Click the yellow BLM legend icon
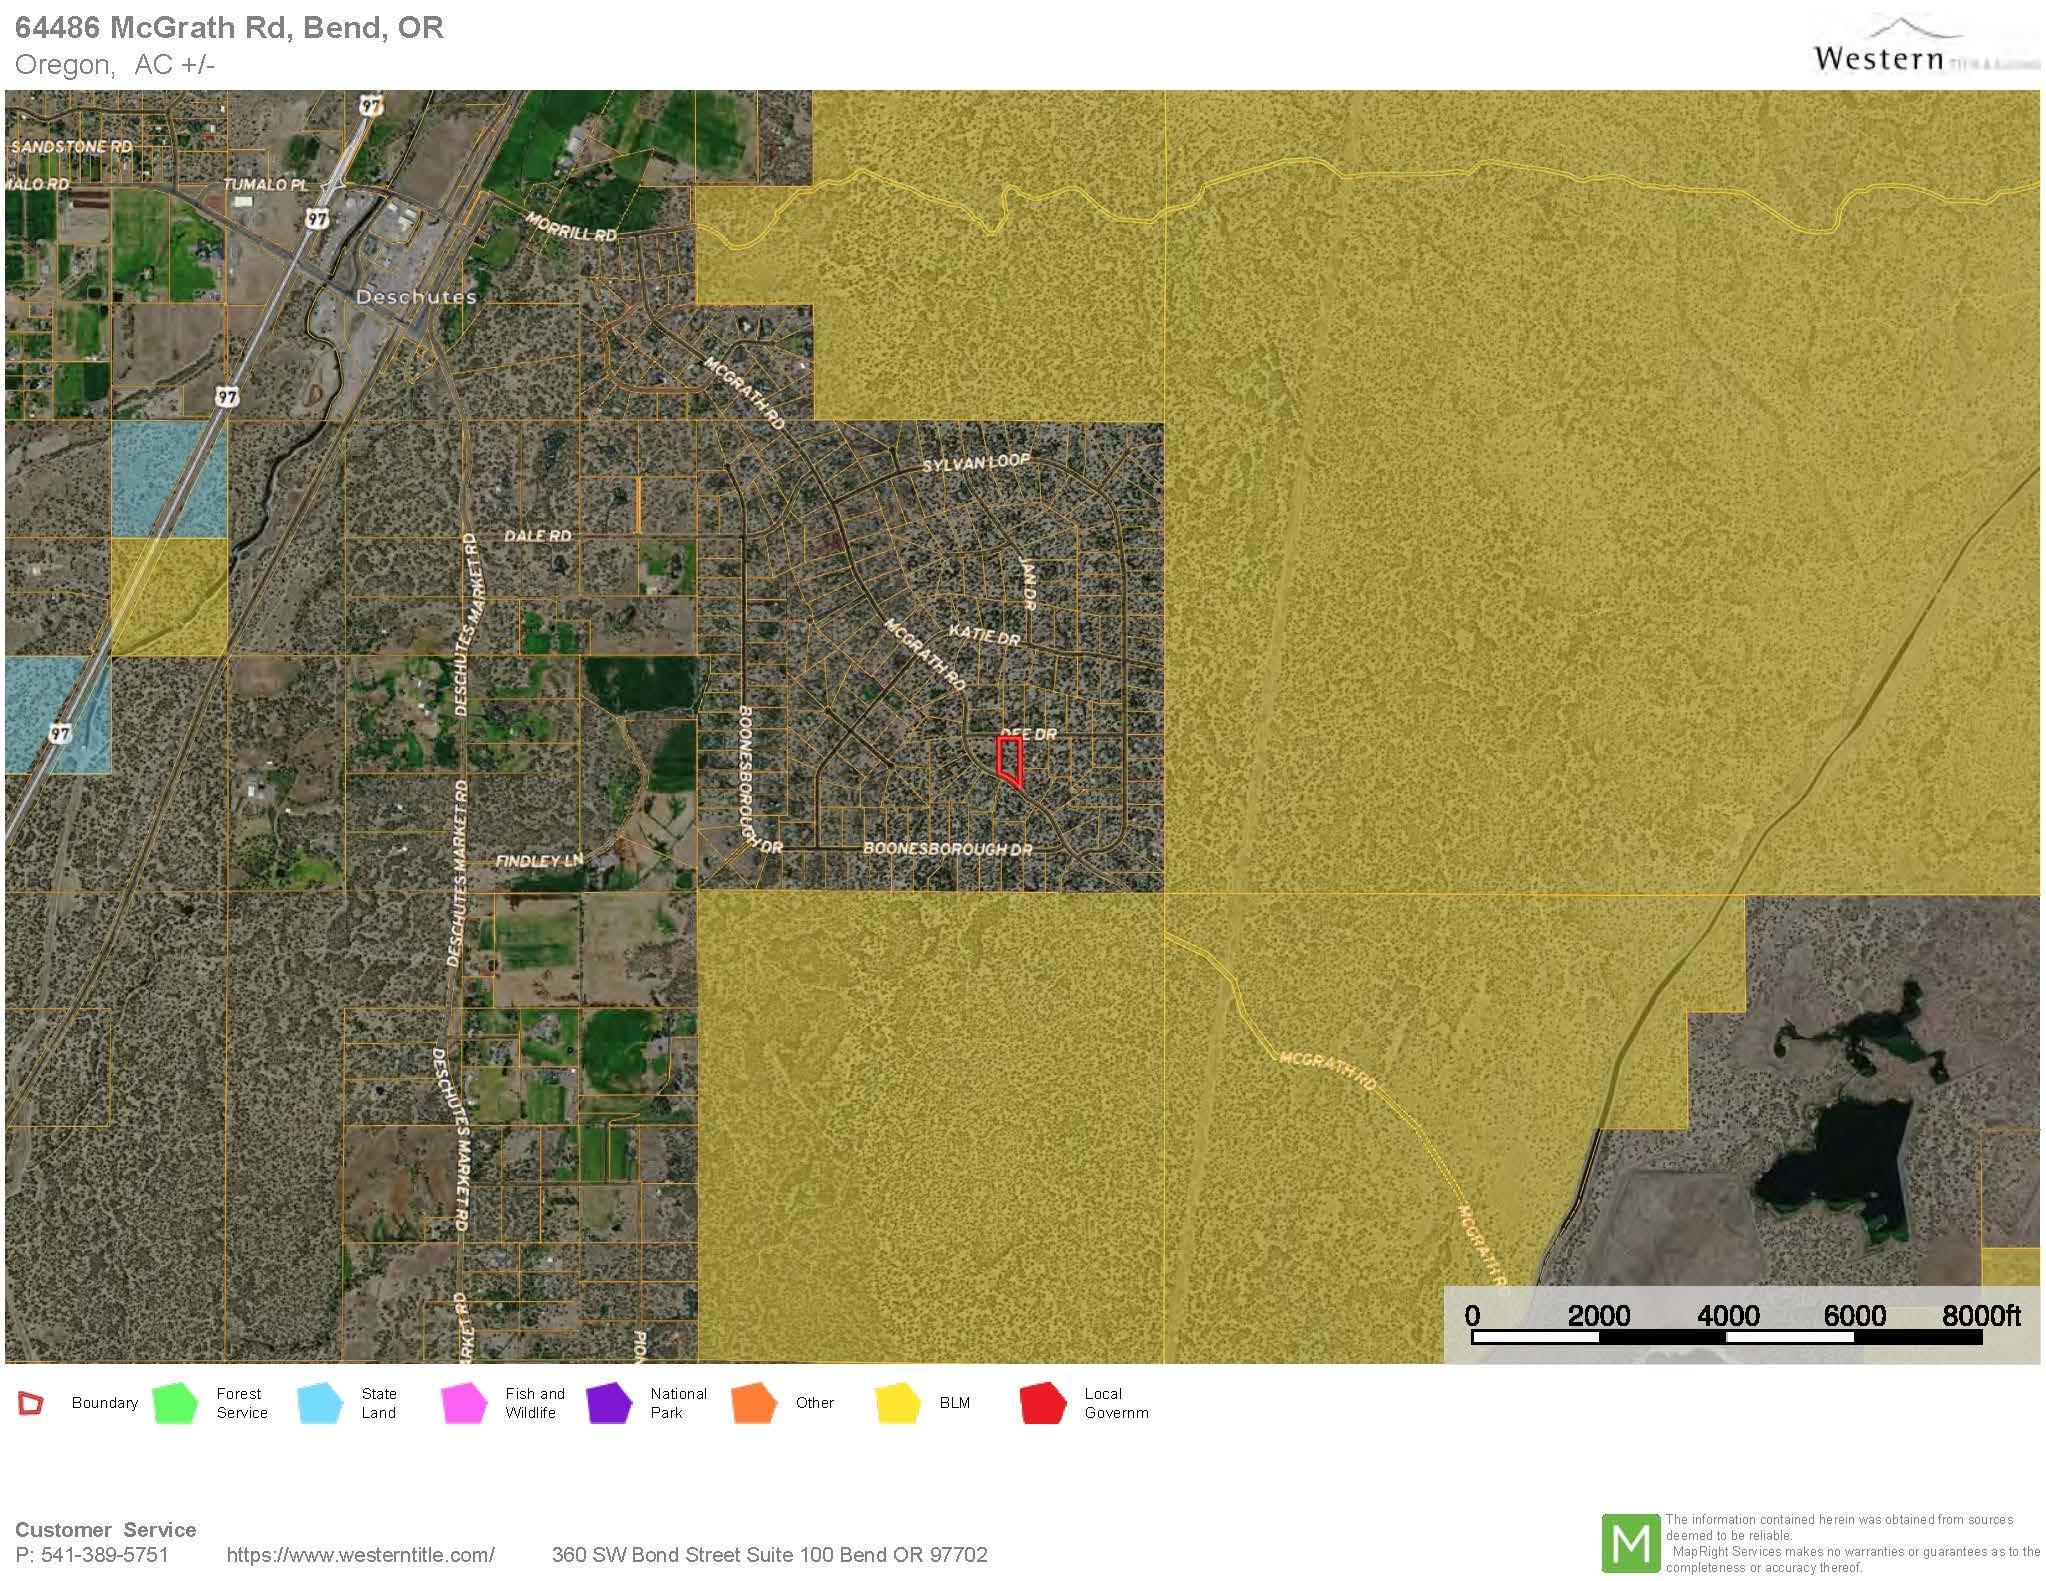 pyautogui.click(x=898, y=1403)
